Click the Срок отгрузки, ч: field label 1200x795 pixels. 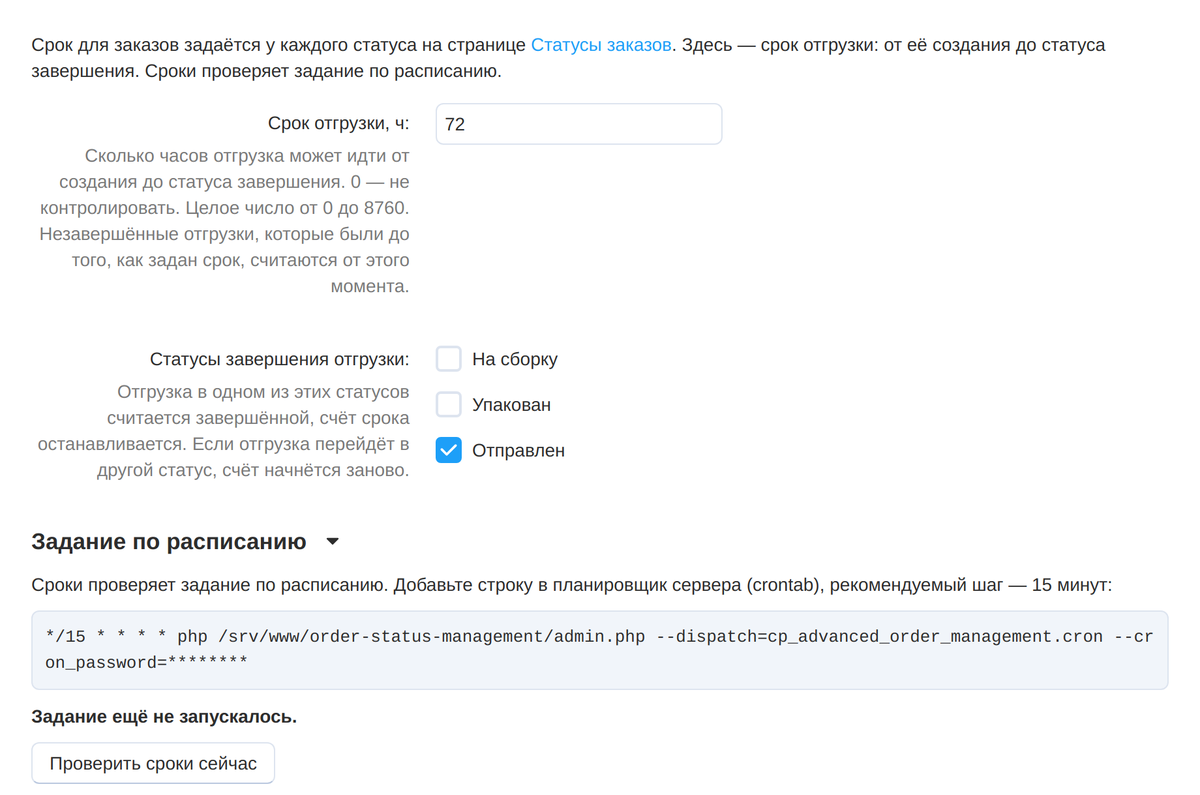point(339,124)
